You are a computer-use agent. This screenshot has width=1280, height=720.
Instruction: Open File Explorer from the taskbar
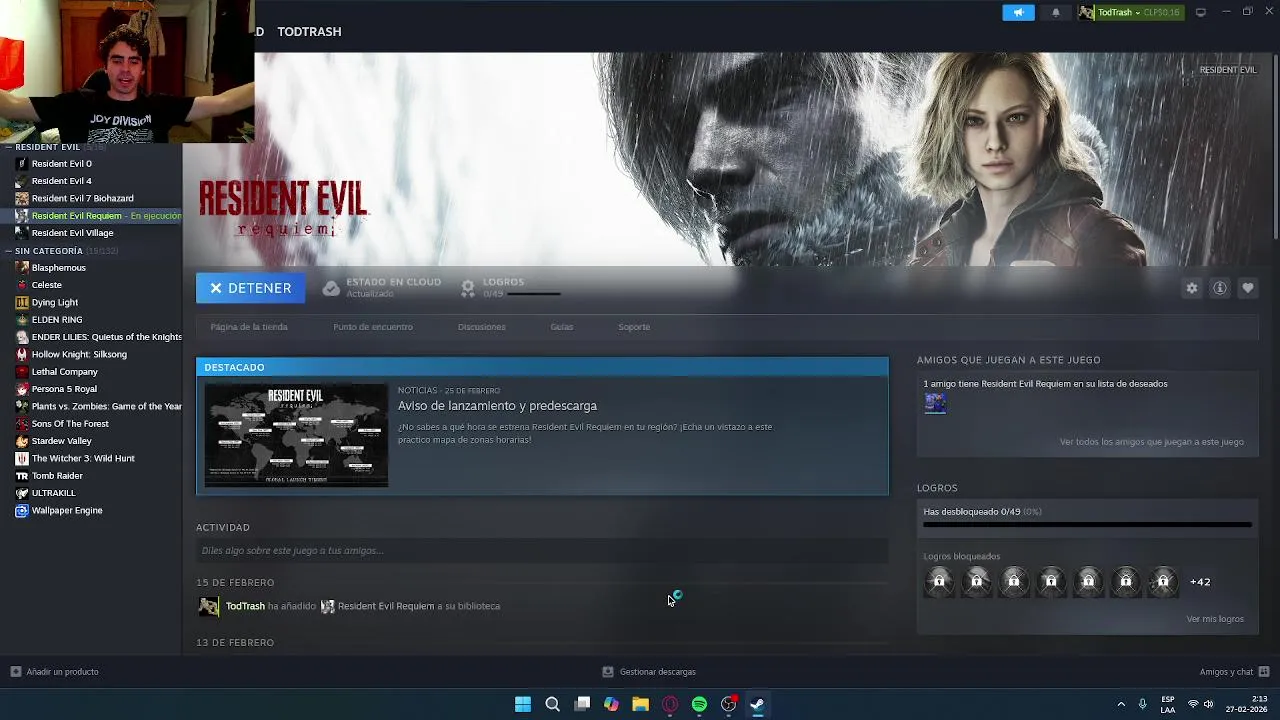pyautogui.click(x=640, y=704)
